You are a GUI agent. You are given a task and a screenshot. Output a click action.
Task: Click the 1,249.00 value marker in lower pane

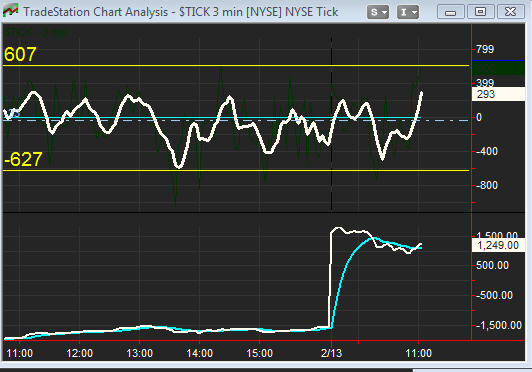(x=498, y=245)
